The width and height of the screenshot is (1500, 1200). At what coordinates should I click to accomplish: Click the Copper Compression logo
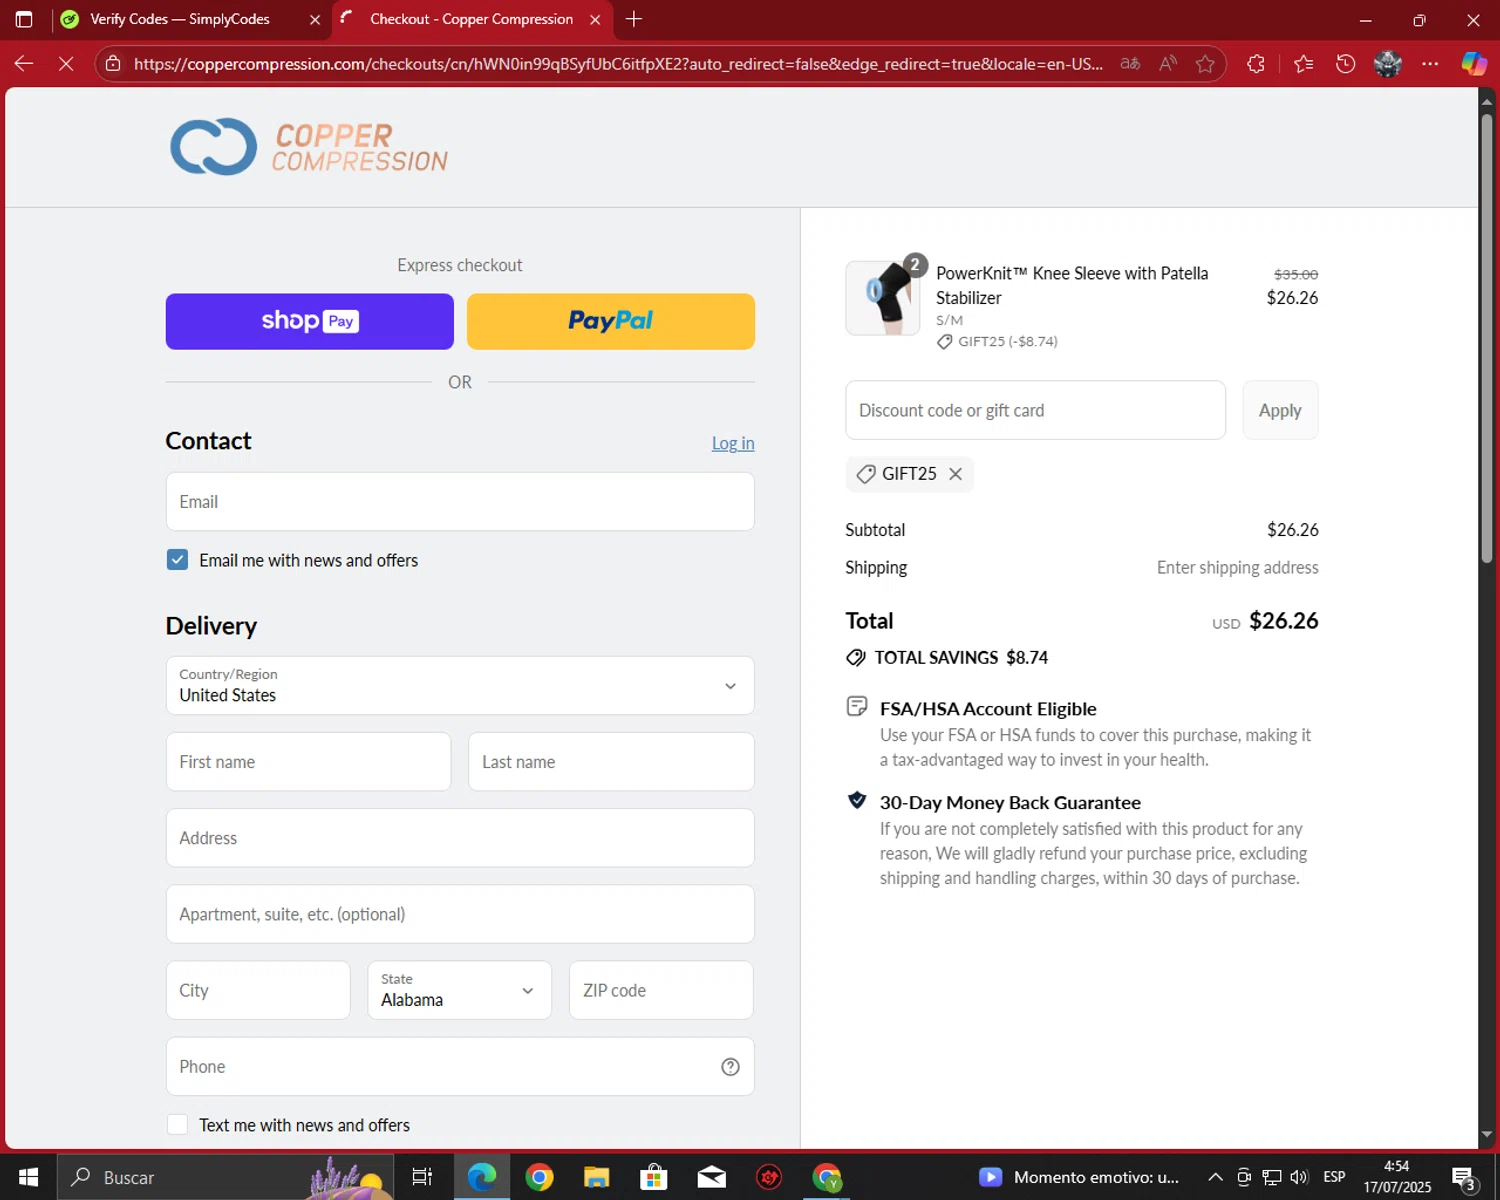[x=309, y=148]
